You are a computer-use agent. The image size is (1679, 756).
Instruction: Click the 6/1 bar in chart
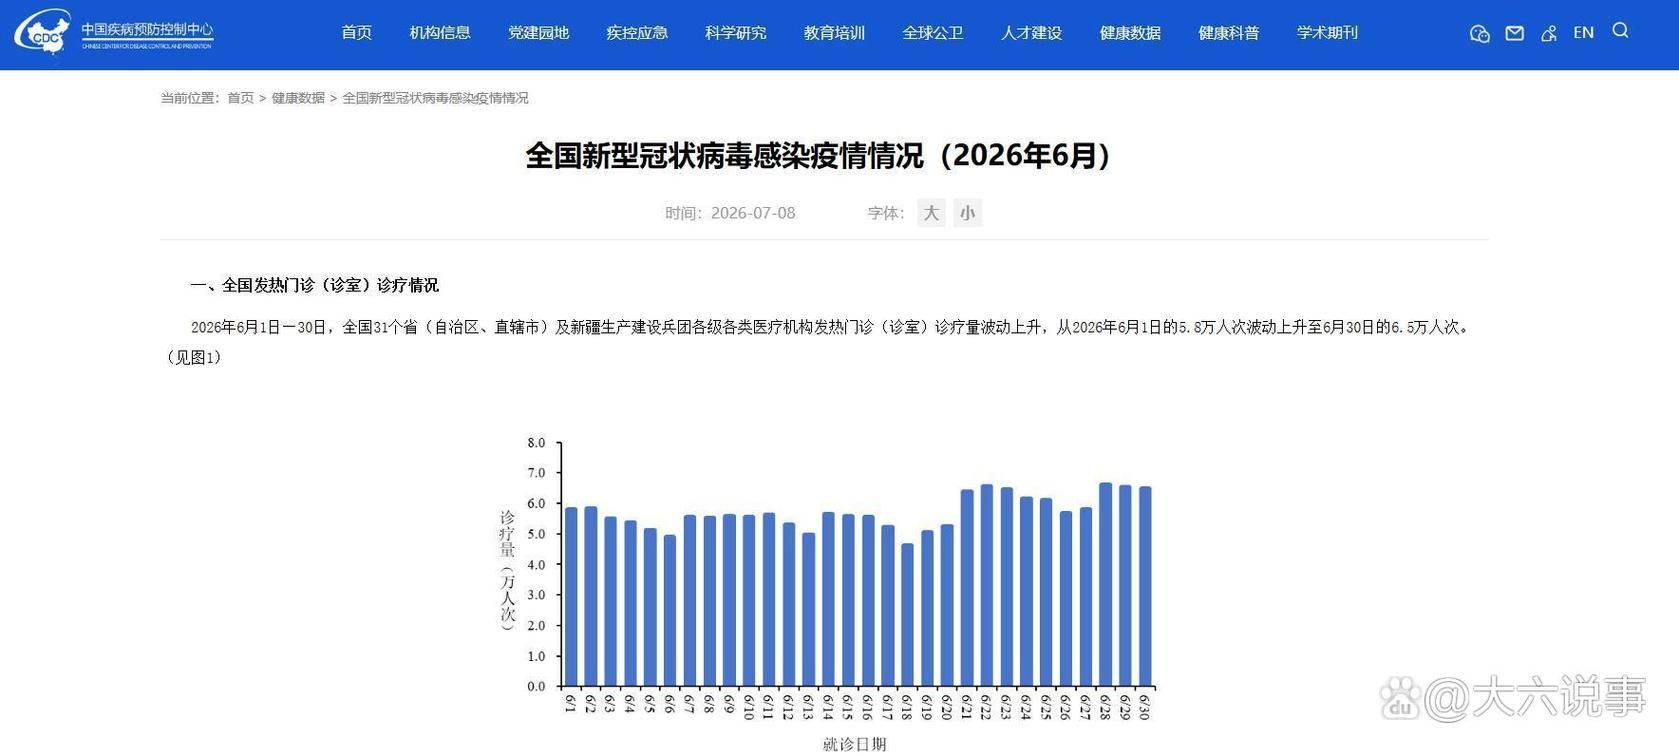point(571,597)
